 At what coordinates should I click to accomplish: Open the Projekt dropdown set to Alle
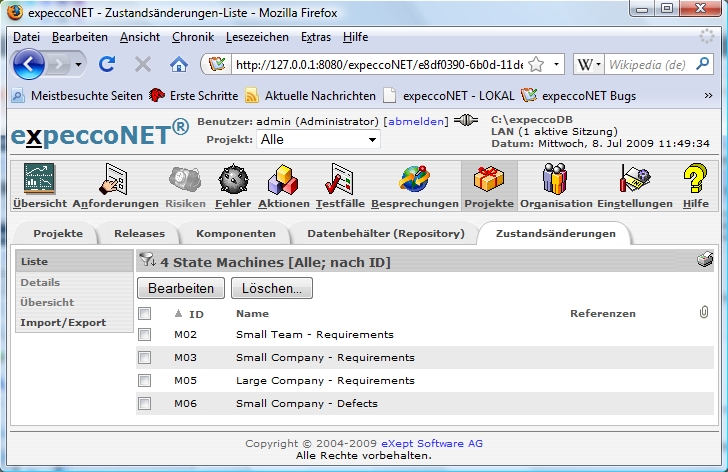pos(318,140)
